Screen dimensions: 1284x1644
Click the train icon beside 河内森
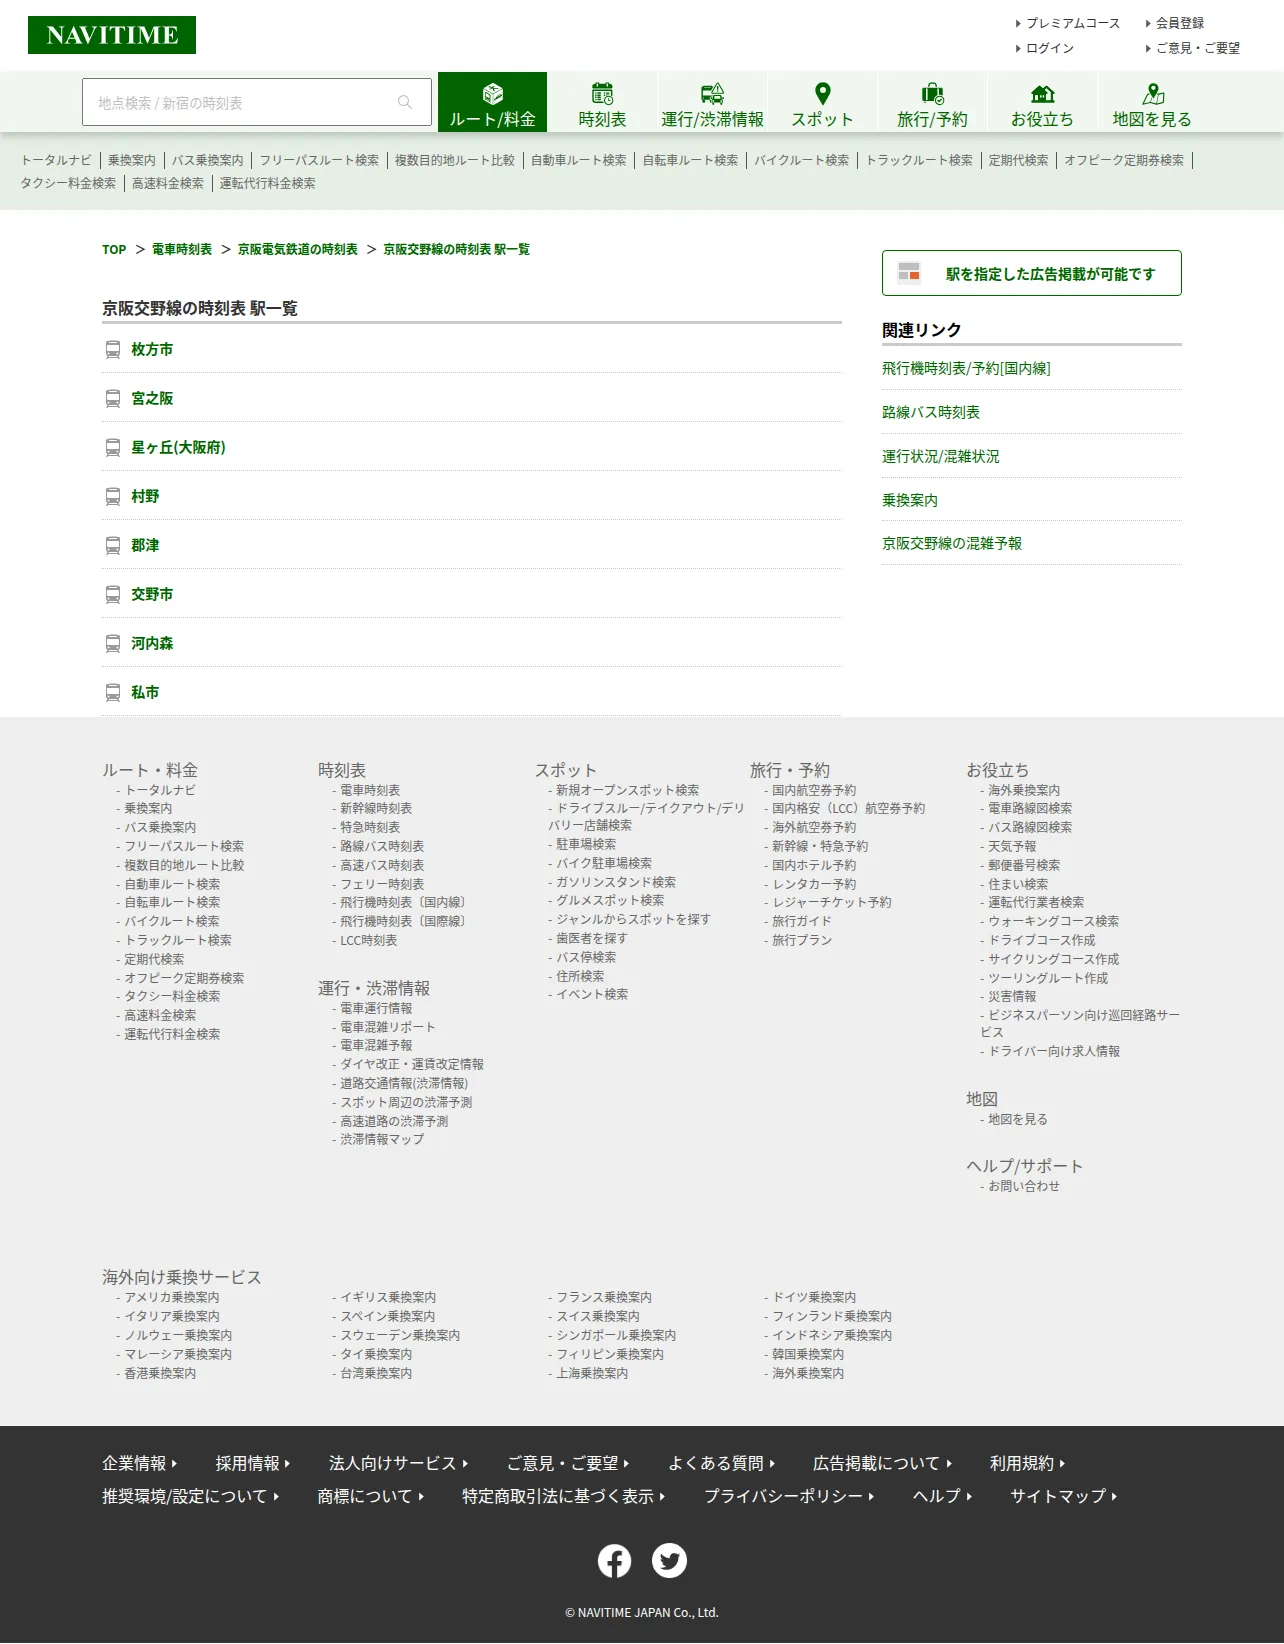pos(113,644)
